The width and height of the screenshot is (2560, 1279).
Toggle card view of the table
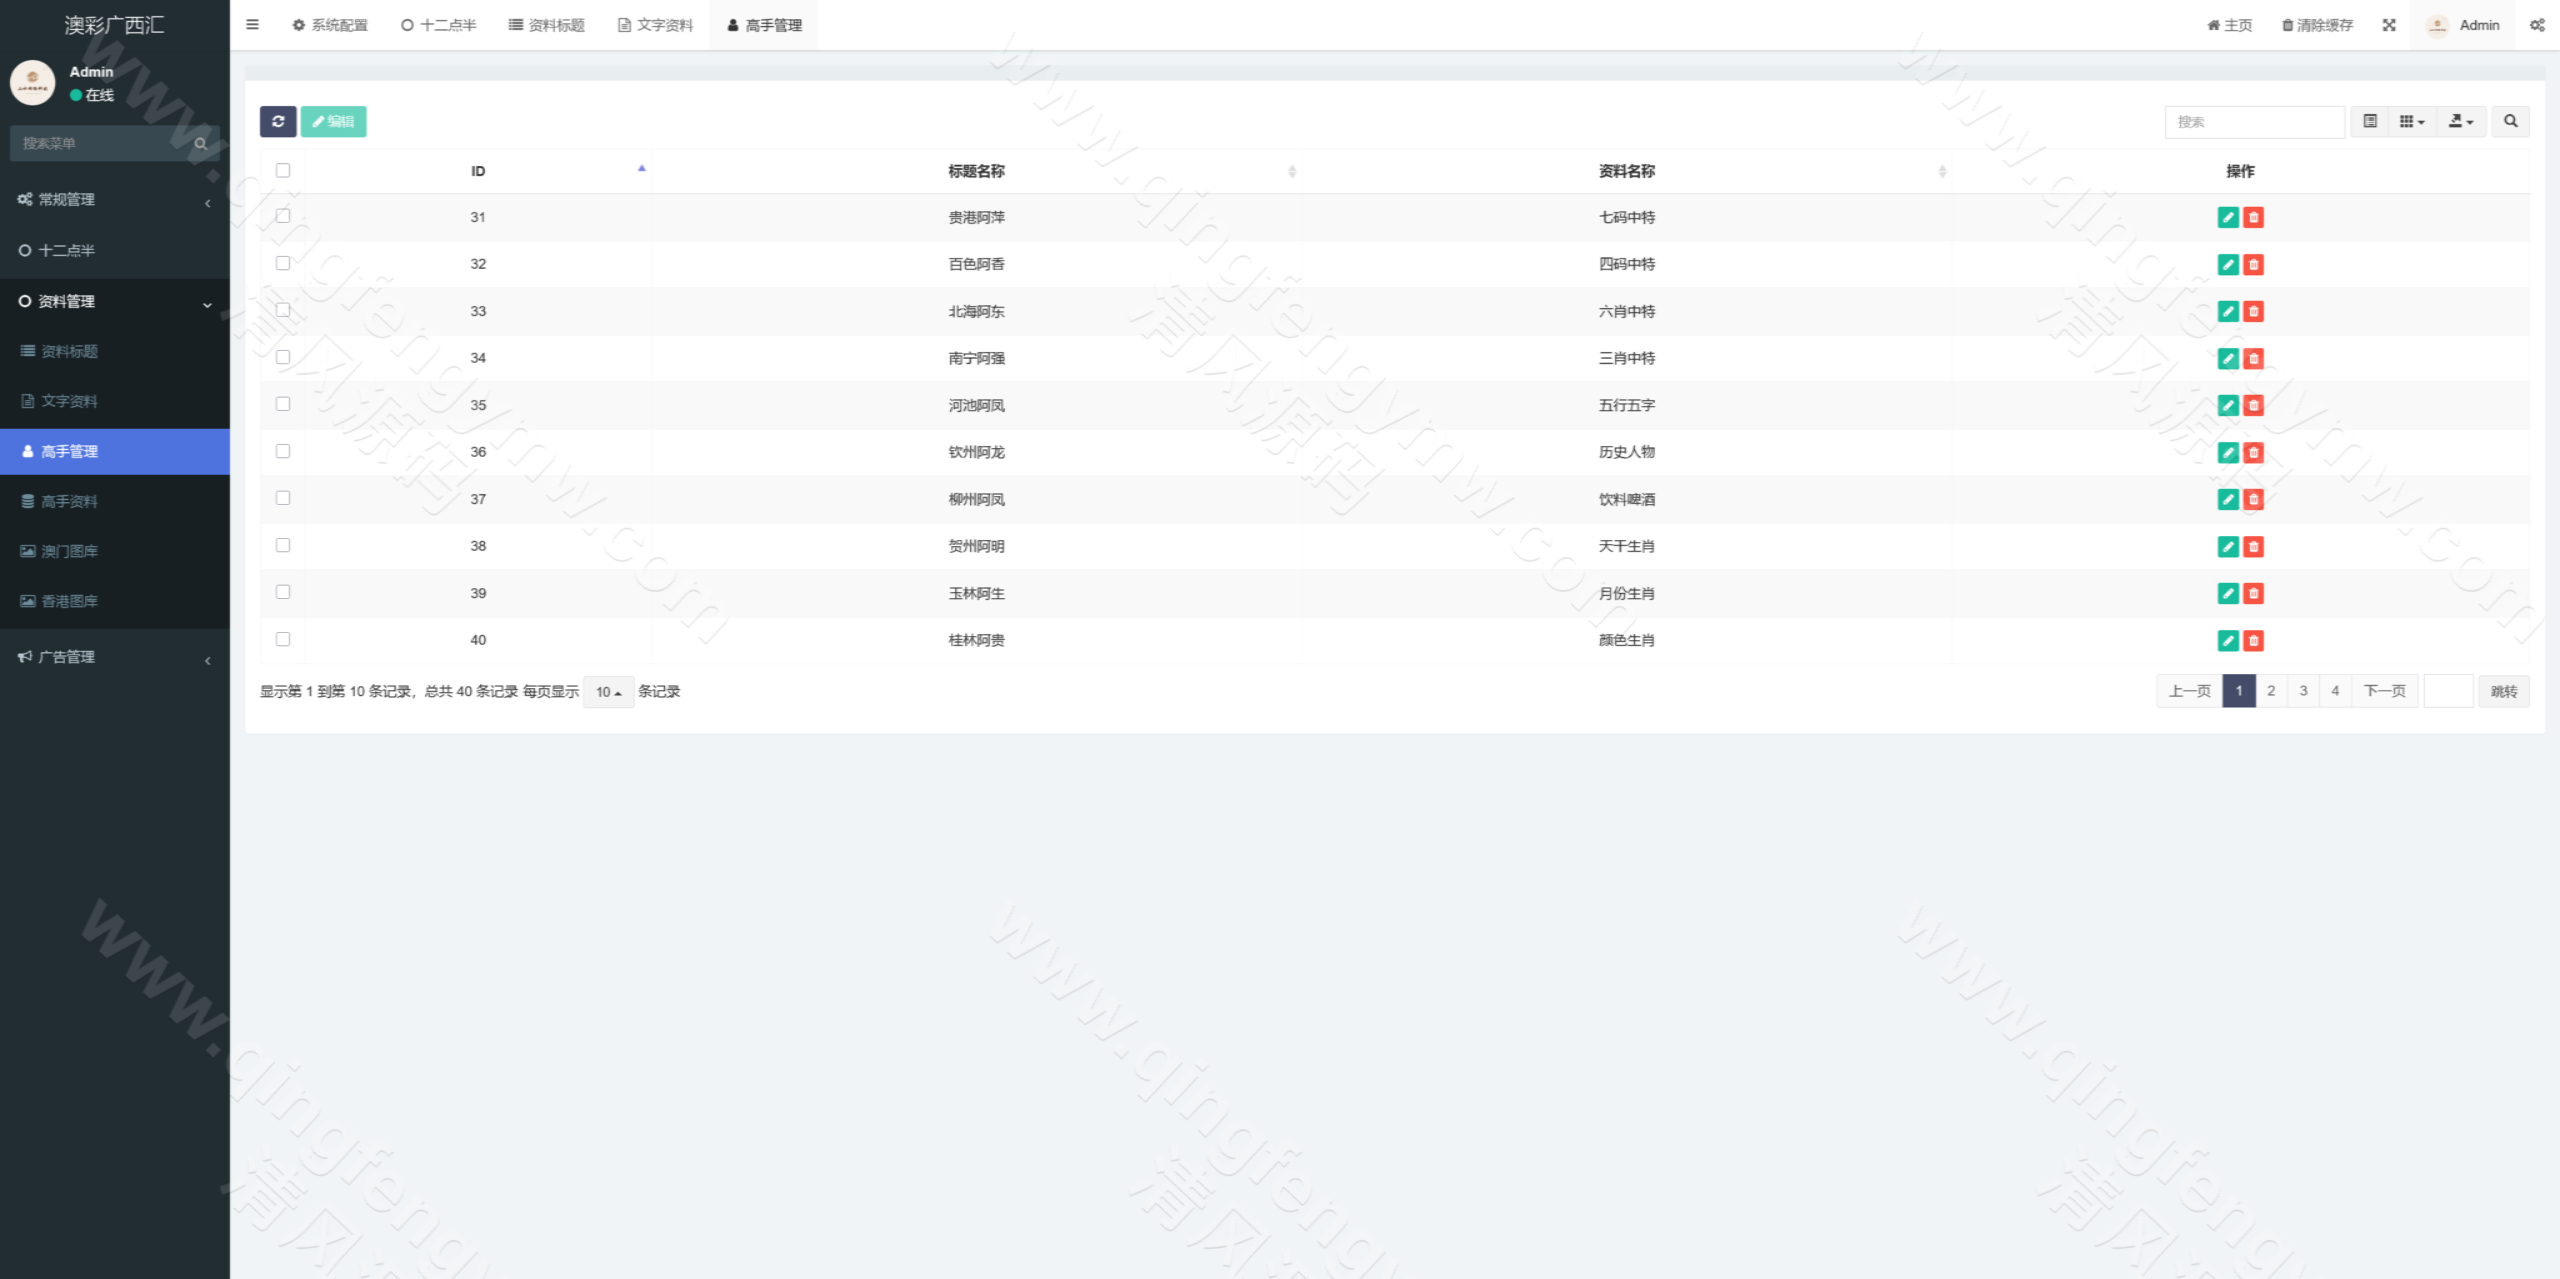(2370, 121)
